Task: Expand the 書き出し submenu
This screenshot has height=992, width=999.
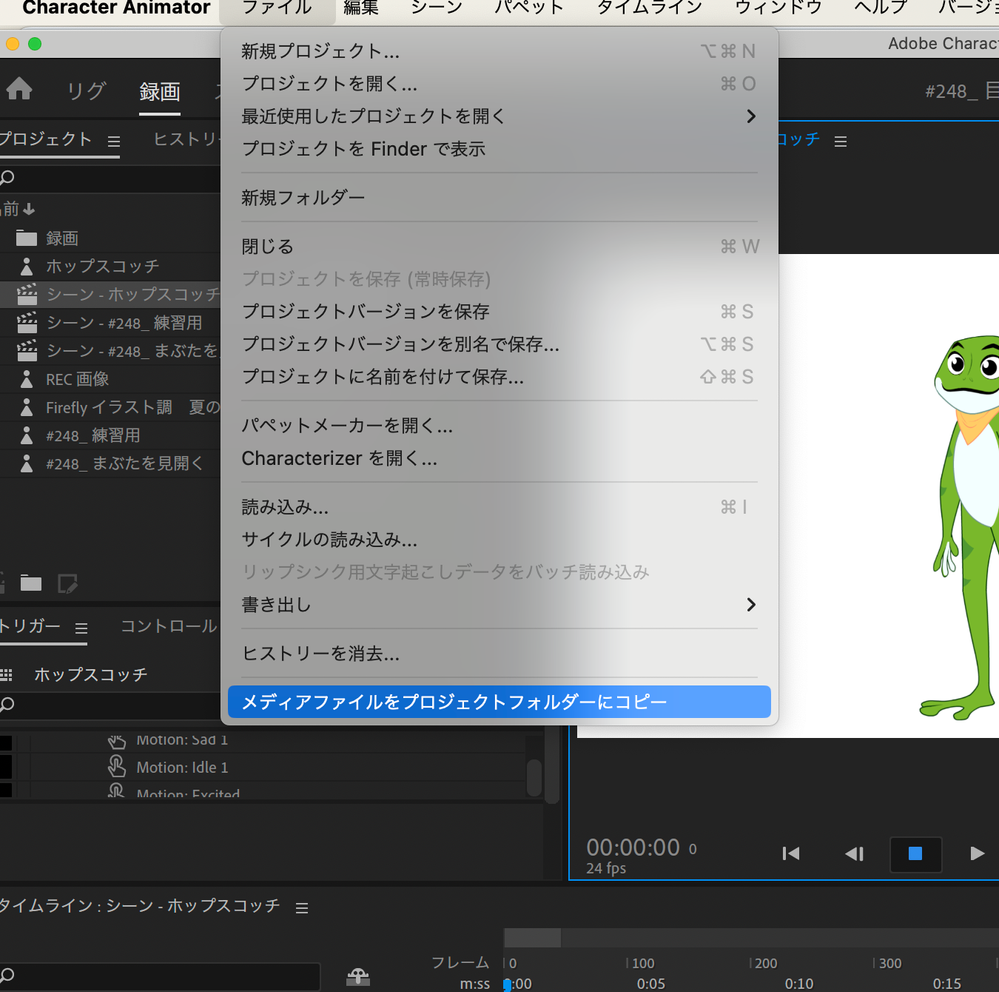Action: point(751,605)
